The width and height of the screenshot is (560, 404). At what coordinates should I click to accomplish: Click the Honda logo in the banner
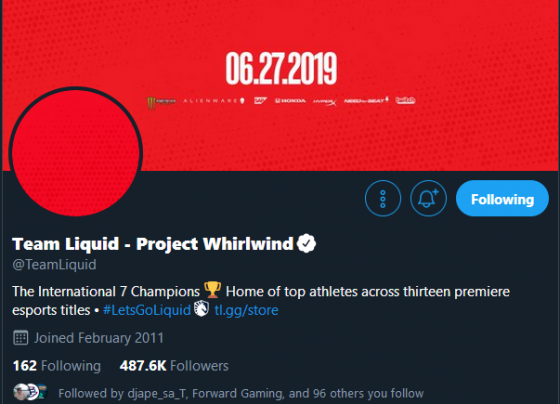[x=290, y=101]
